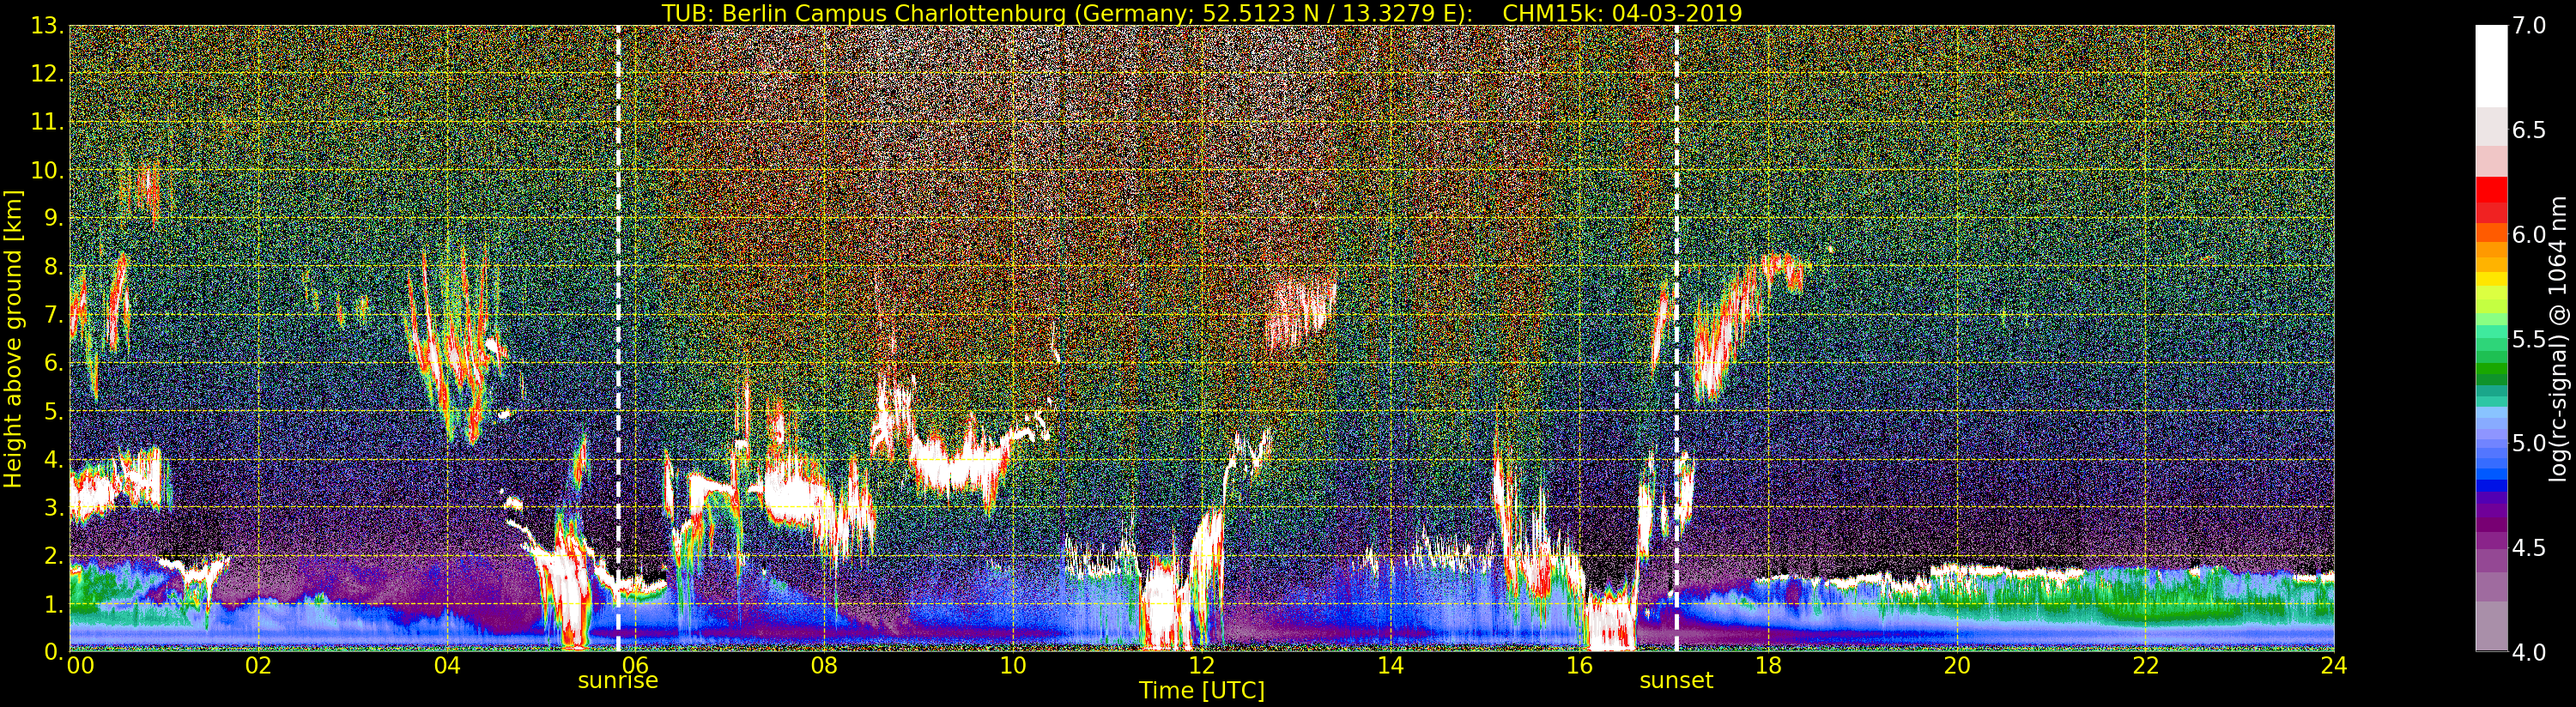Click the time axis tick "16"
Viewport: 2576px width, 707px height.
point(1579,665)
